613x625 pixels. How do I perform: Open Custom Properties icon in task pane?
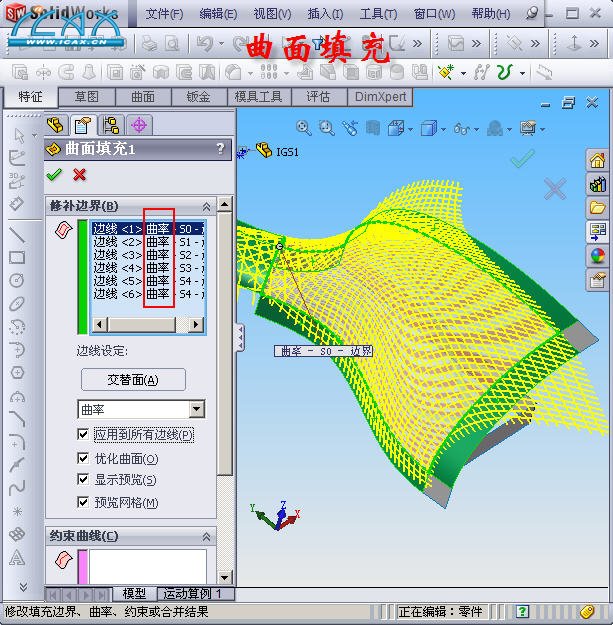597,279
